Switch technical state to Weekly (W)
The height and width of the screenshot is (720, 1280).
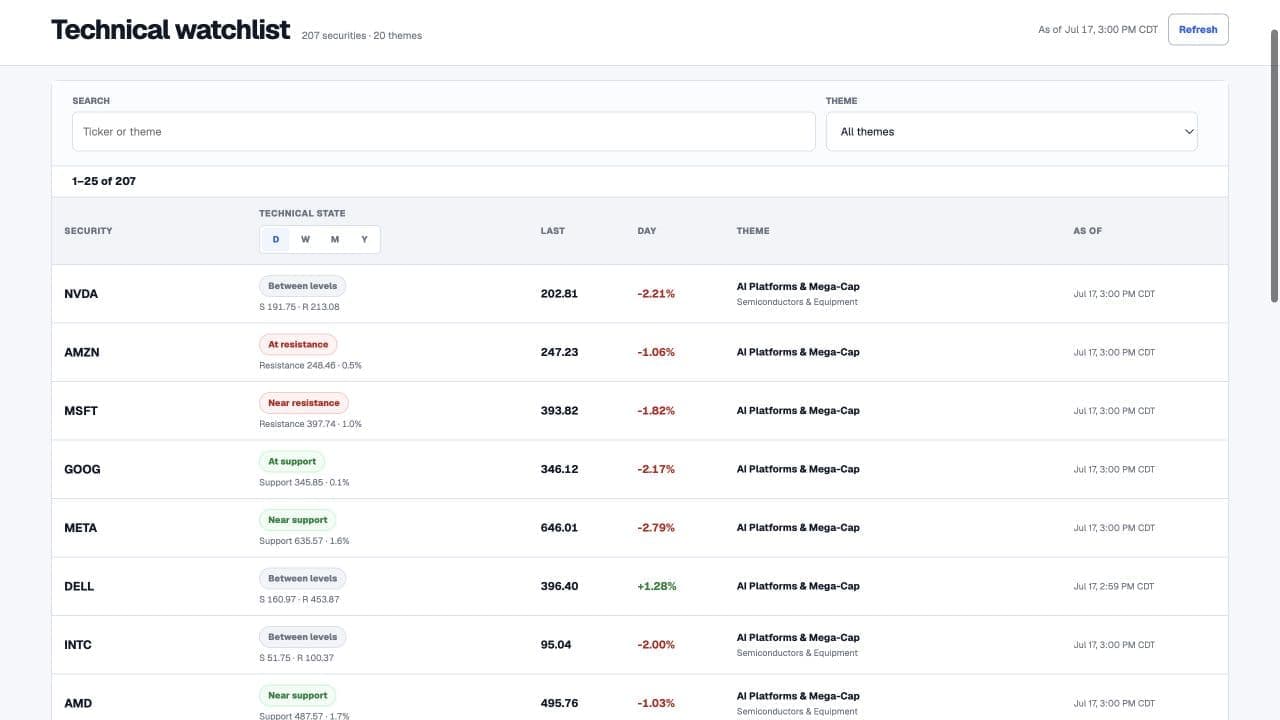pos(305,239)
